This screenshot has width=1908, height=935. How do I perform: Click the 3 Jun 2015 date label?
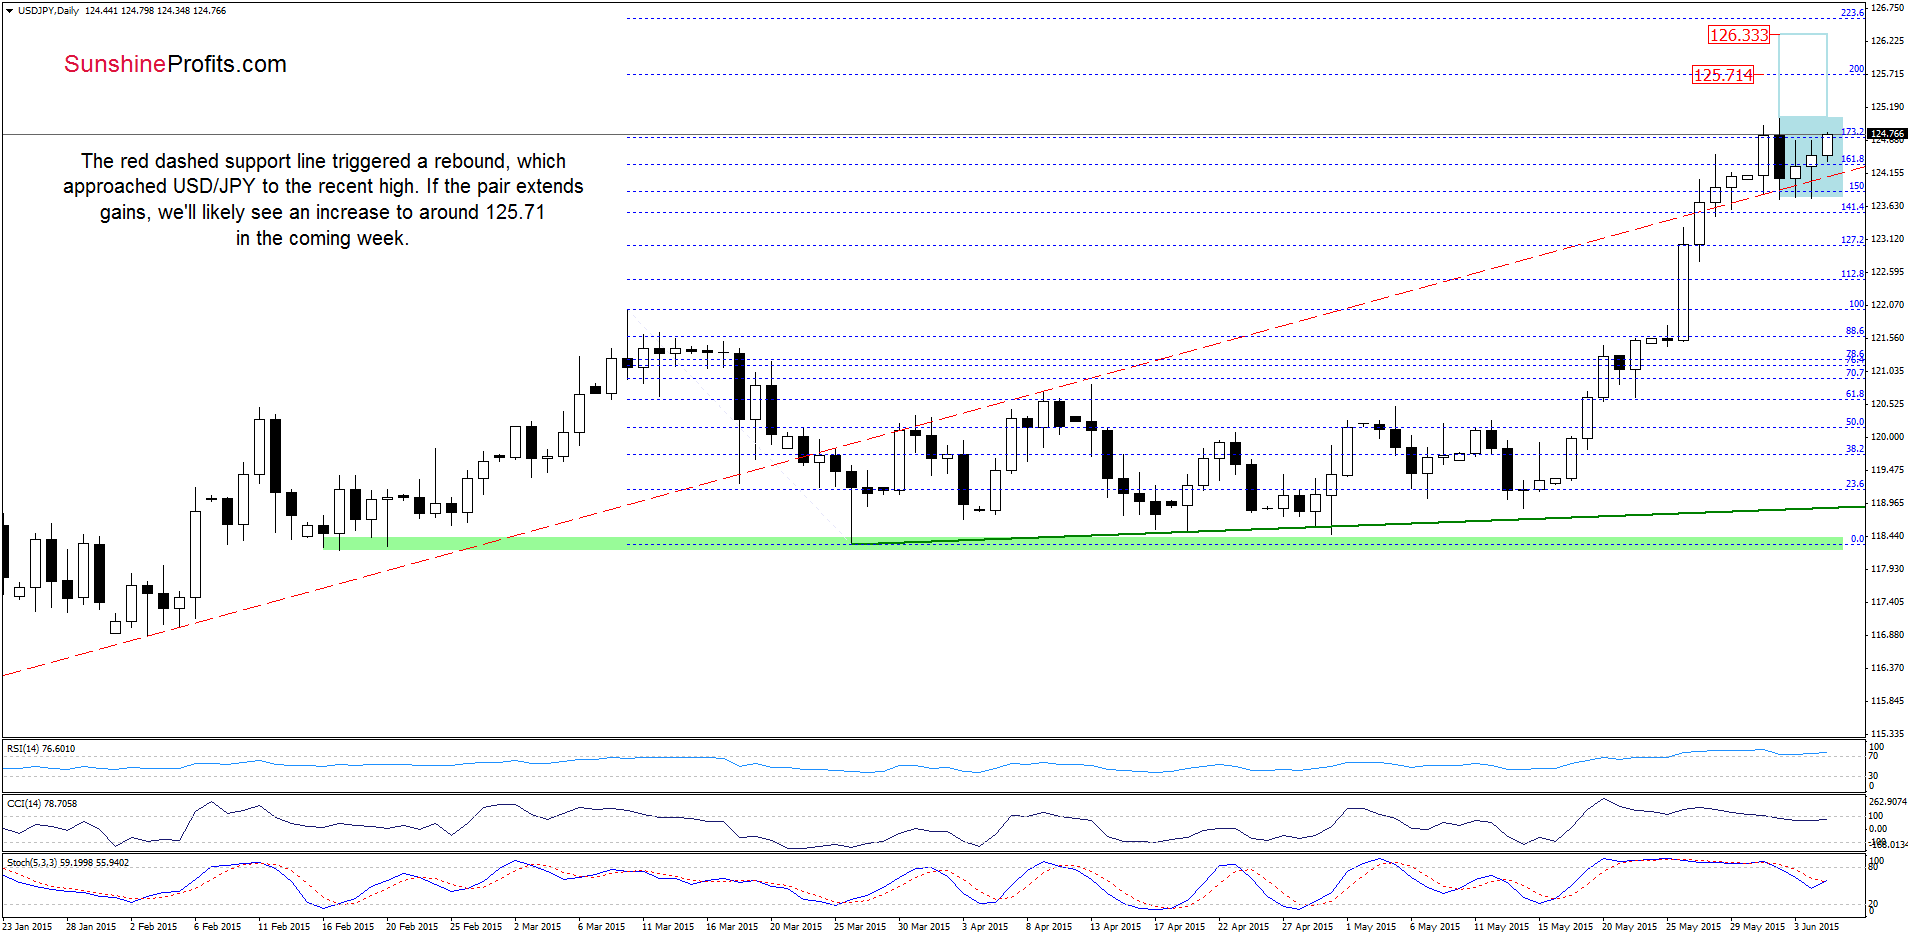pos(1817,927)
